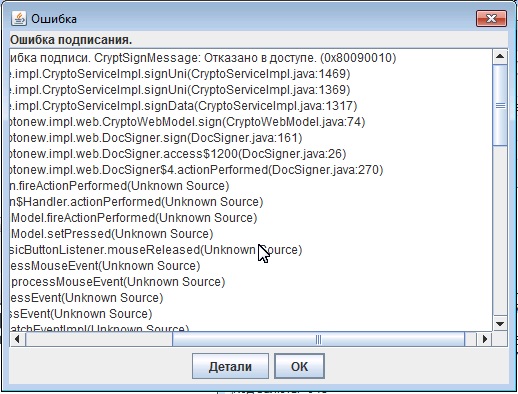Click line processMouseEvent(Unknown Source)
Screen dimensions: 518x394
point(118,282)
